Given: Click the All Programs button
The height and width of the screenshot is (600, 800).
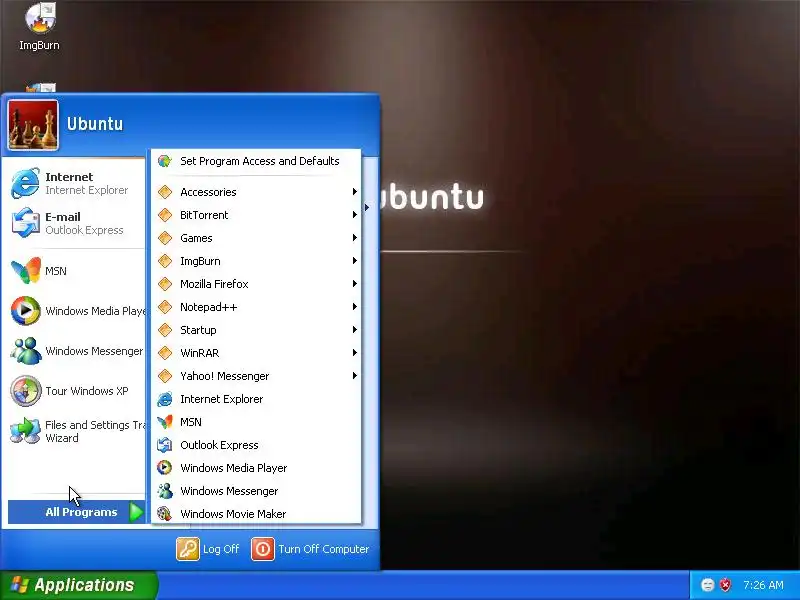Looking at the screenshot, I should point(77,512).
